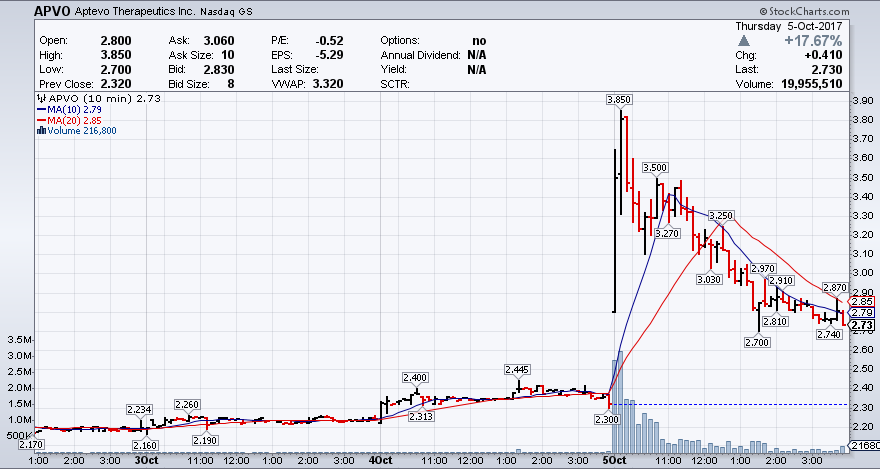Viewport: 880px width, 469px height.
Task: Click the Aptevo Therapeutics Inc. company name
Action: [153, 12]
